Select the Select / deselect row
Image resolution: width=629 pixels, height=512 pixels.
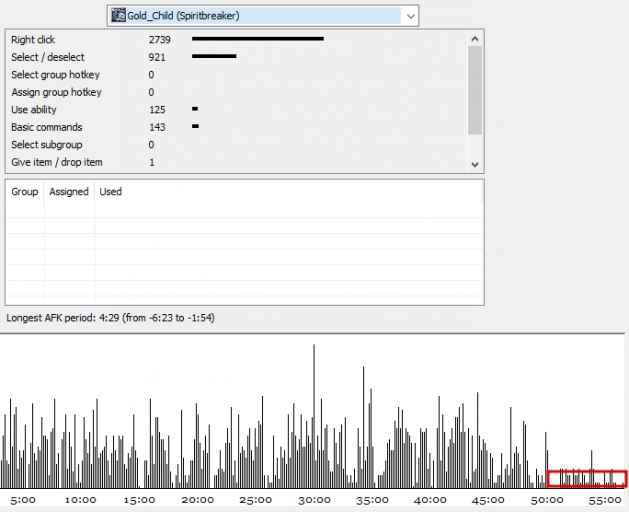pyautogui.click(x=236, y=57)
